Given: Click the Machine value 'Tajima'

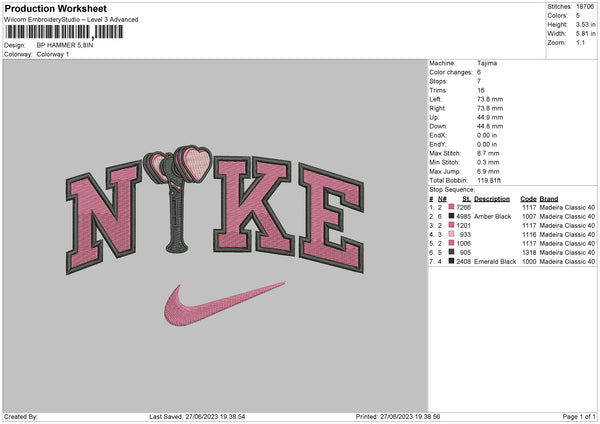Looking at the screenshot, I should [x=487, y=63].
